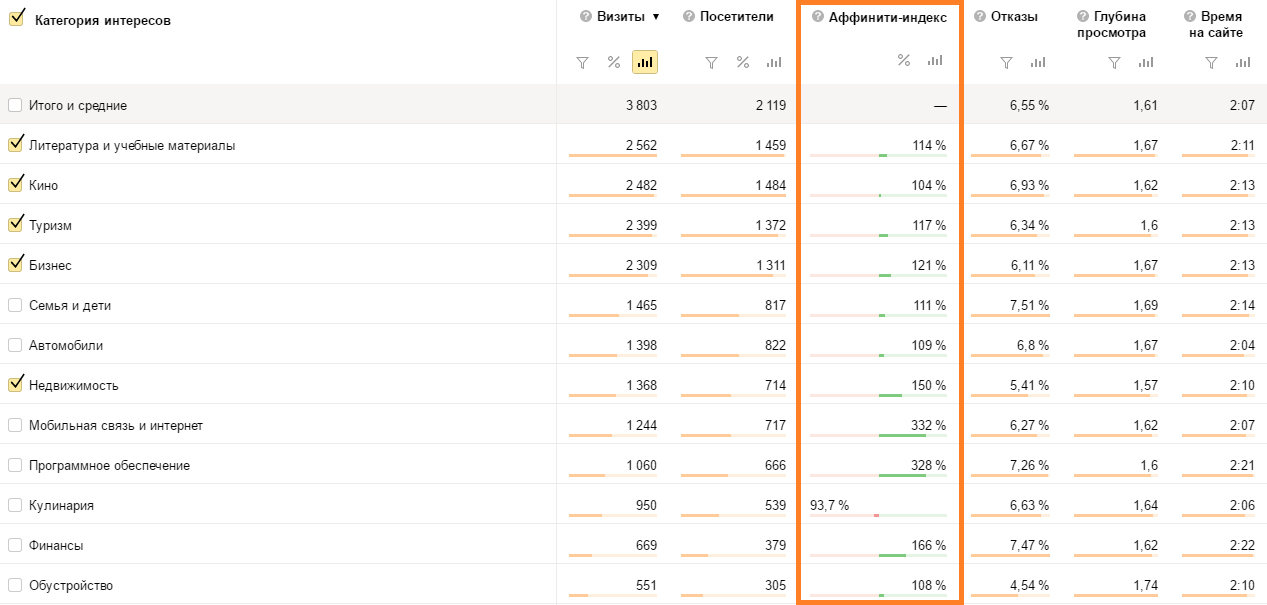Image resolution: width=1267 pixels, height=605 pixels.
Task: Uncheck the Туризм row checkbox
Action: 15,225
